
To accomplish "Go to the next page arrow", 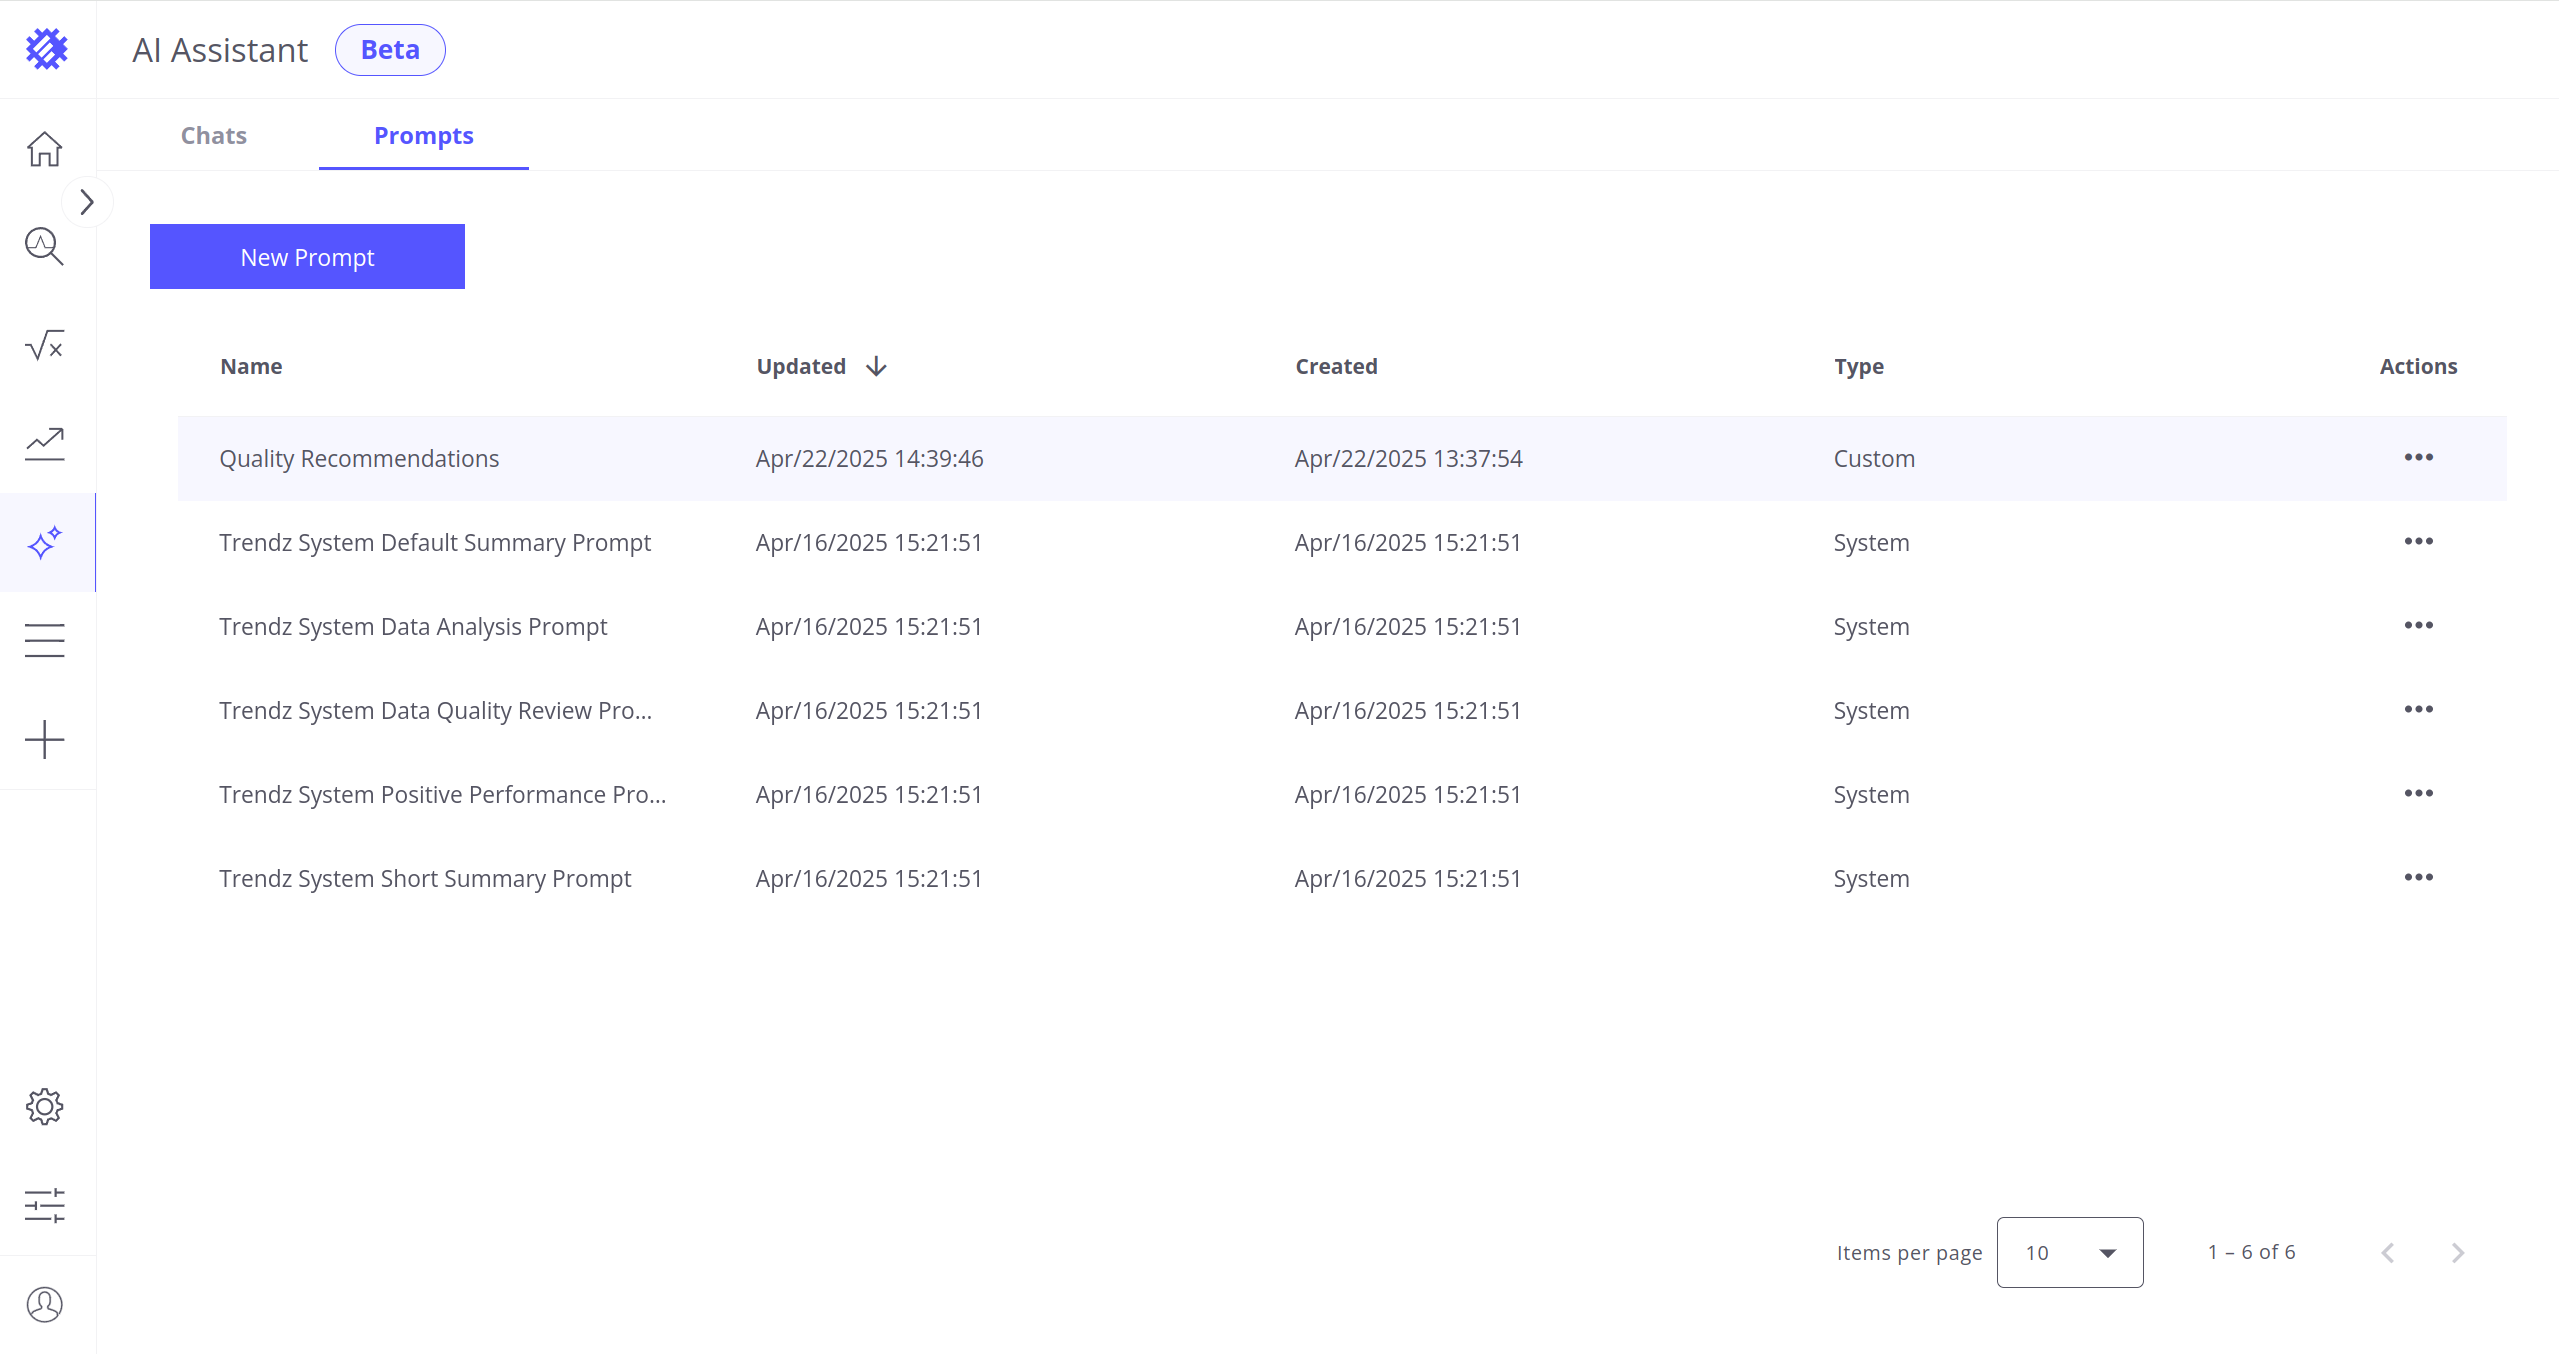I will [2458, 1253].
